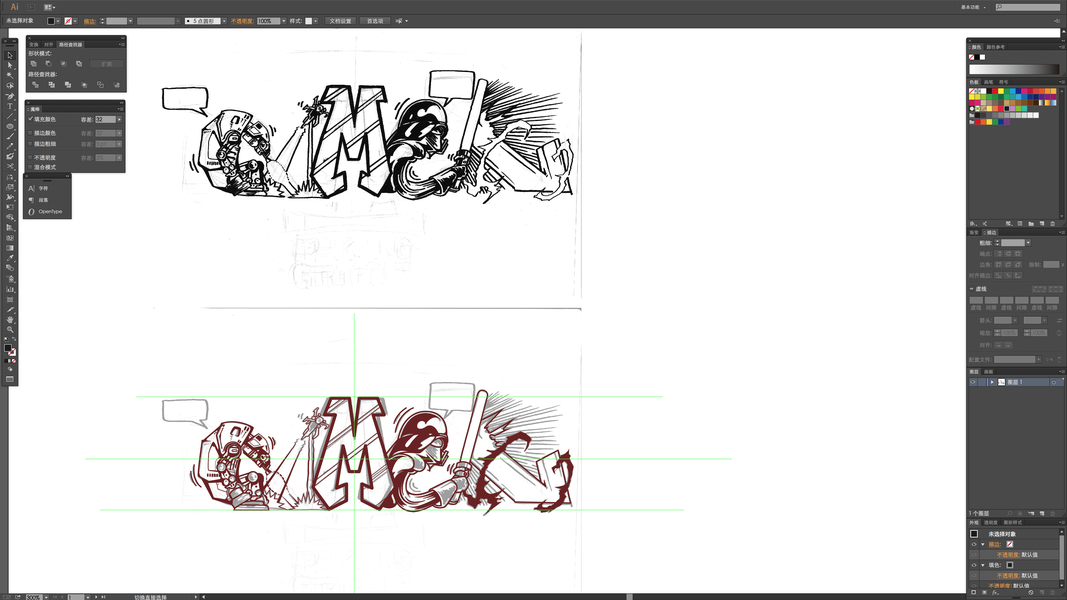This screenshot has height=600, width=1067.
Task: Select the Type tool
Action: [x=10, y=106]
